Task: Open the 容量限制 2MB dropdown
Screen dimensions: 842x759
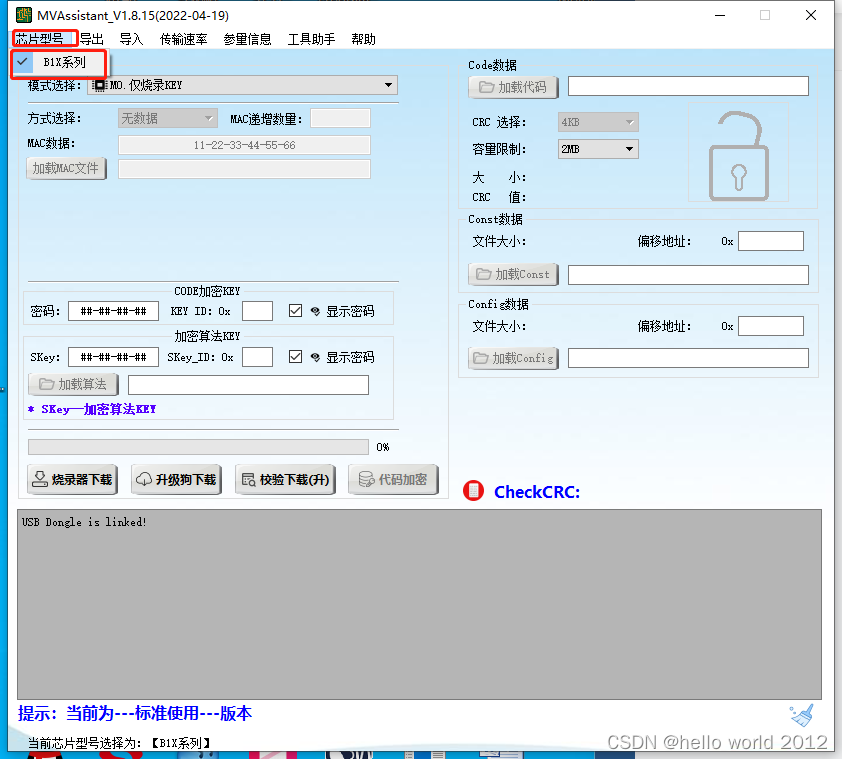Action: (598, 149)
